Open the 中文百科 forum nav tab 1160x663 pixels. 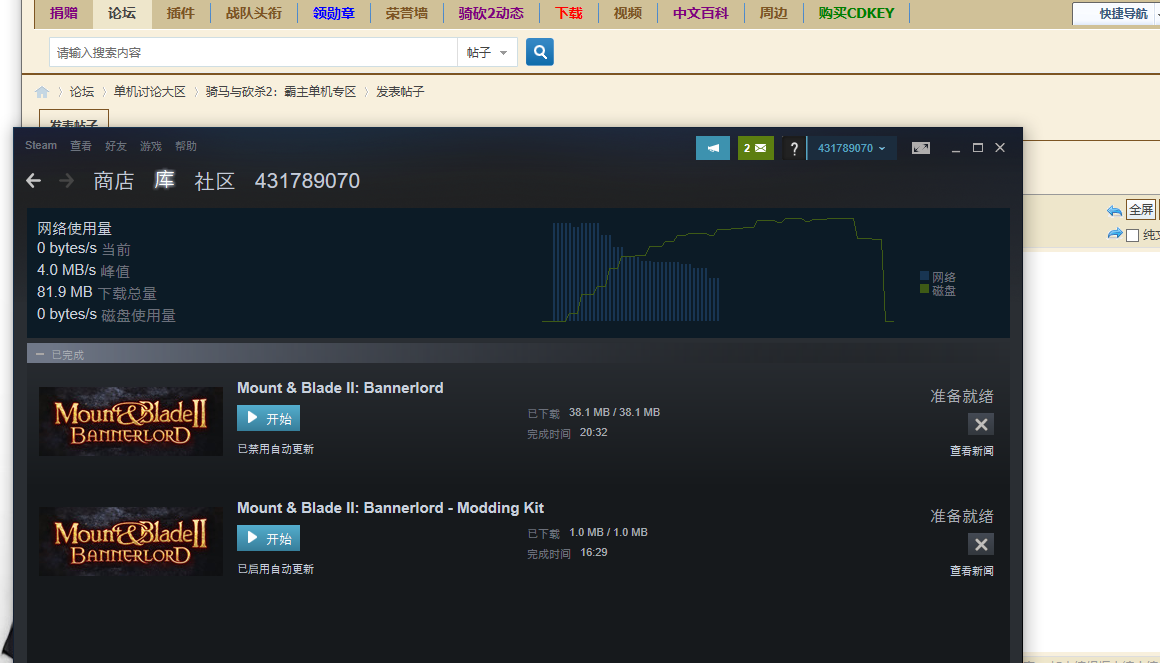[x=701, y=13]
